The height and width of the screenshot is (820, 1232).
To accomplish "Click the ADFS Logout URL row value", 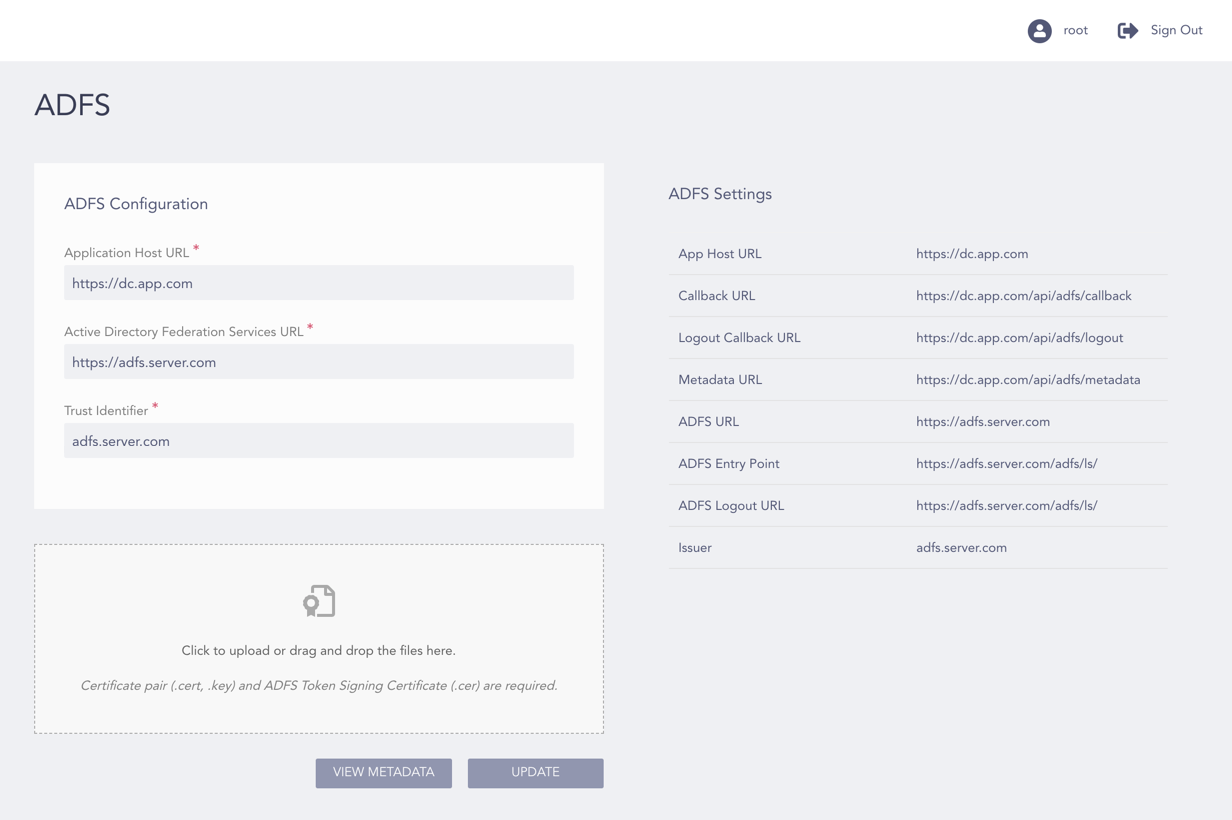I will click(x=1006, y=506).
